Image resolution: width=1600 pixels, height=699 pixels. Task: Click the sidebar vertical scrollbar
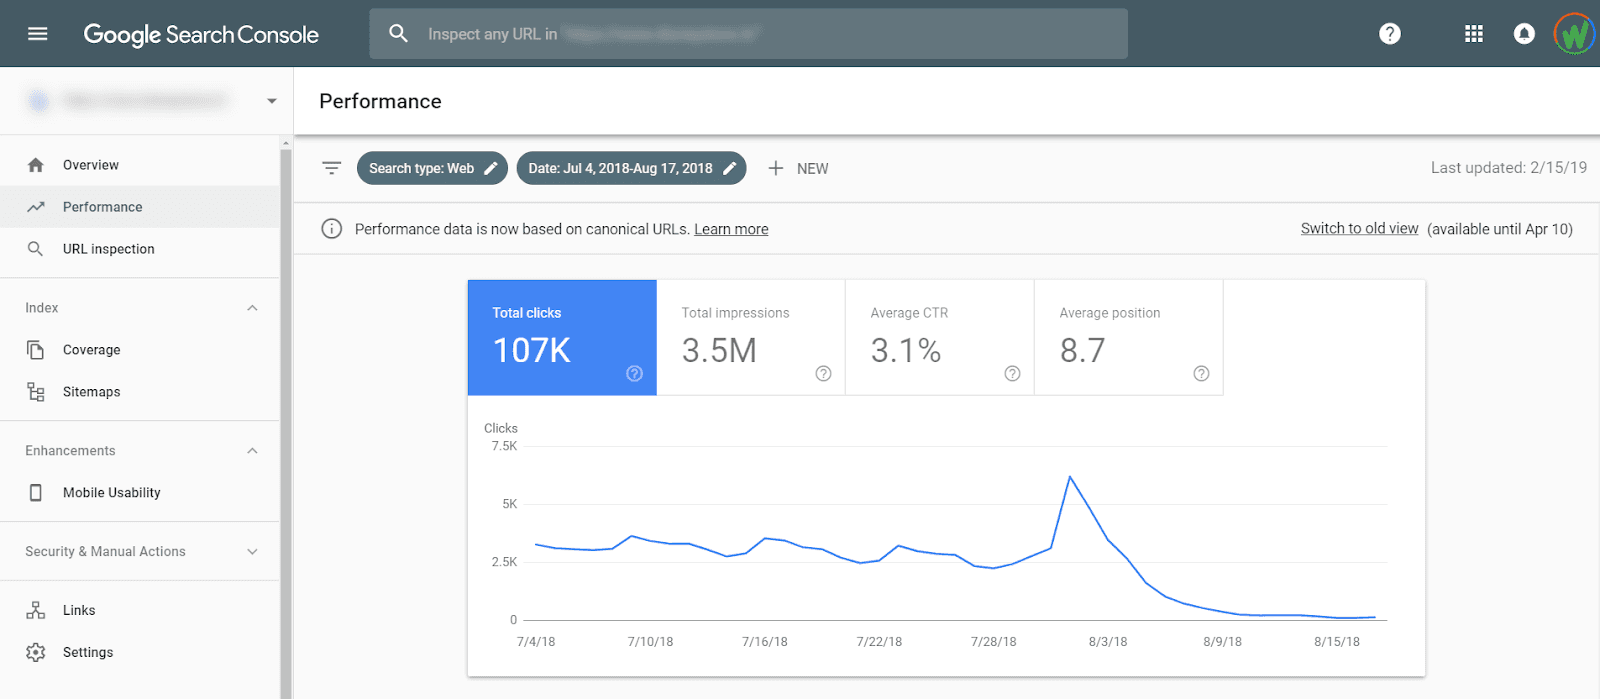[286, 420]
